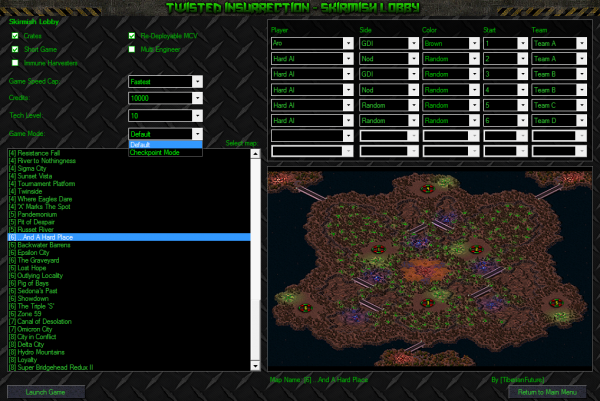Select map [6] Sedona's Past
The image size is (600, 401).
[x=129, y=291]
